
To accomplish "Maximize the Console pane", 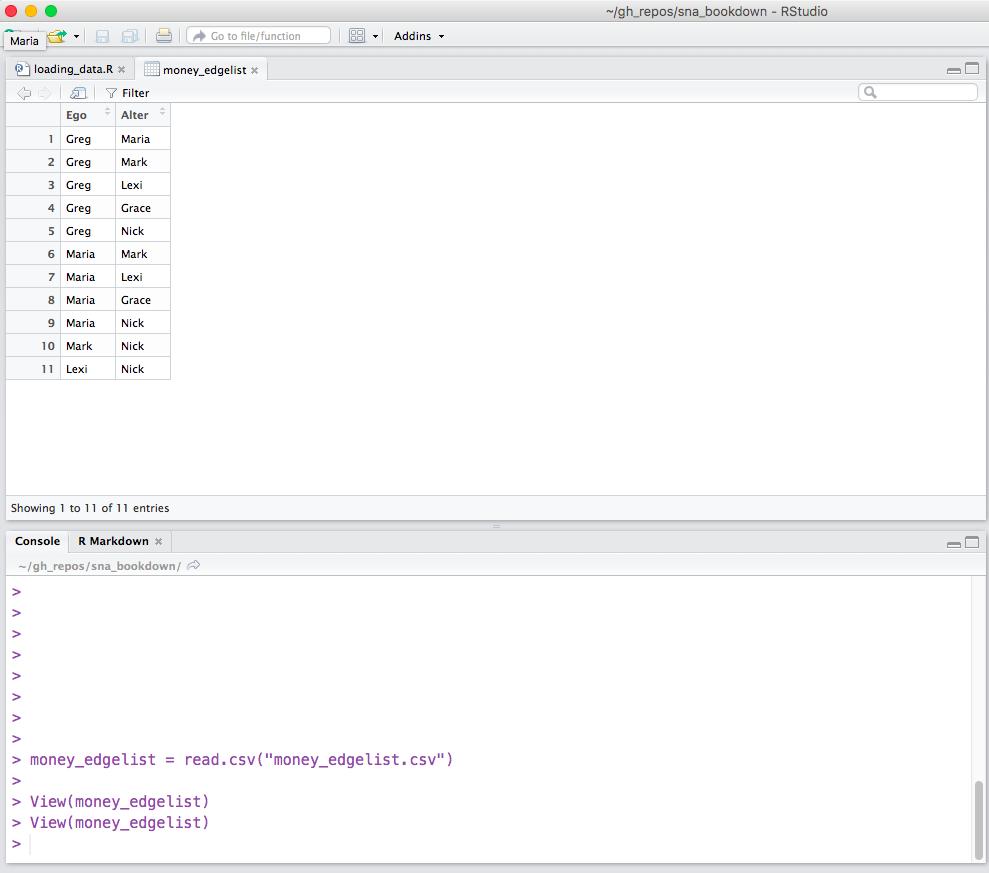I will [971, 542].
